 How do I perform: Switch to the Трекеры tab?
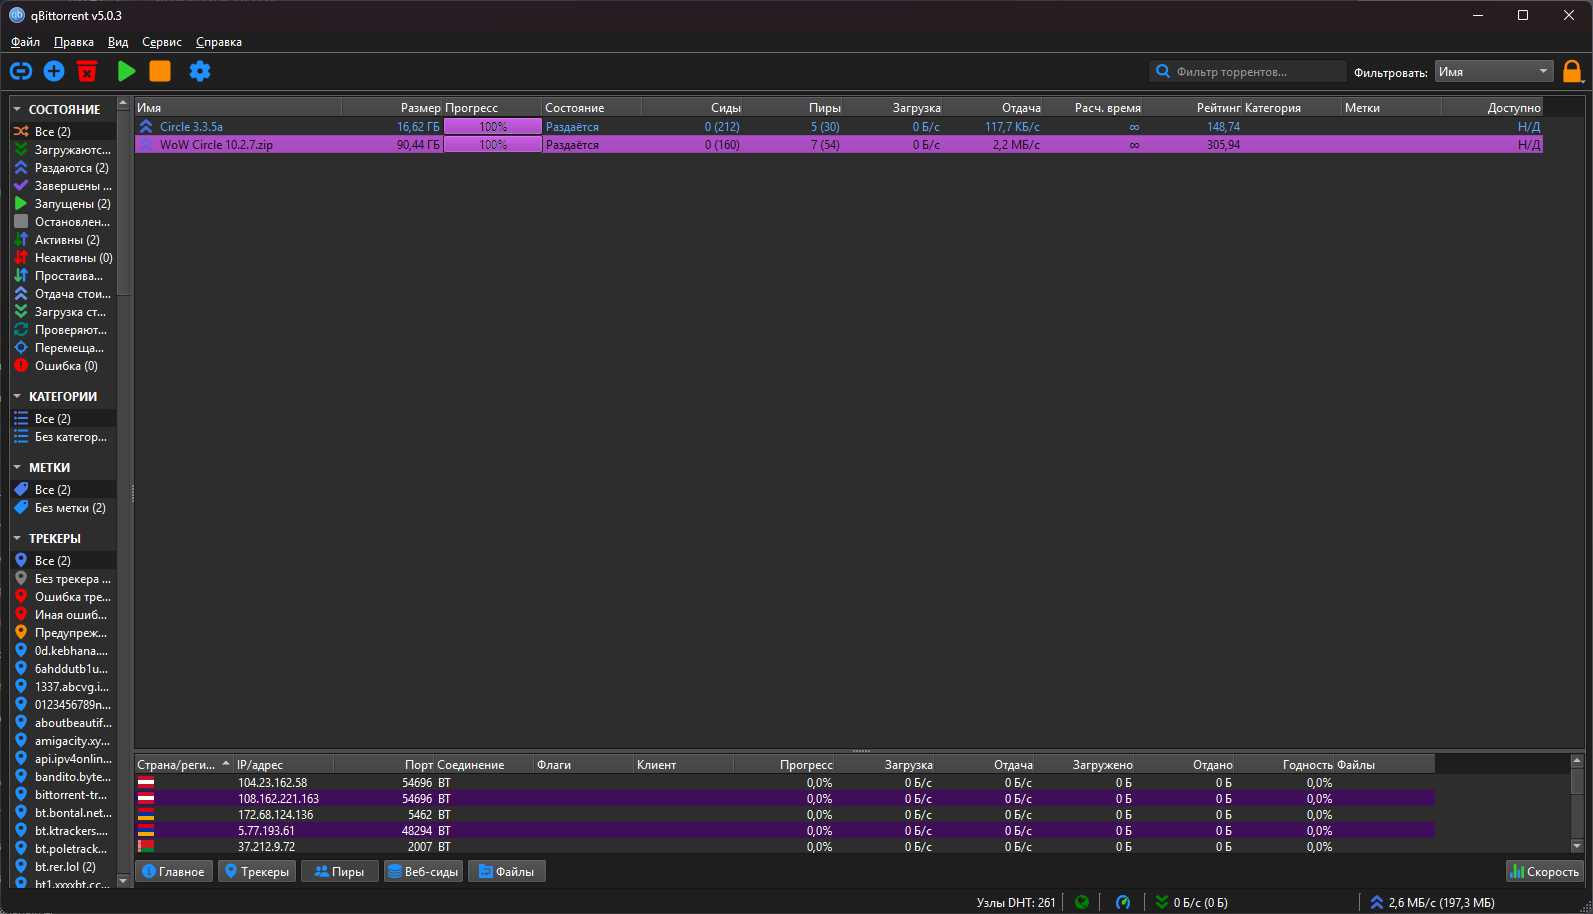click(x=257, y=872)
